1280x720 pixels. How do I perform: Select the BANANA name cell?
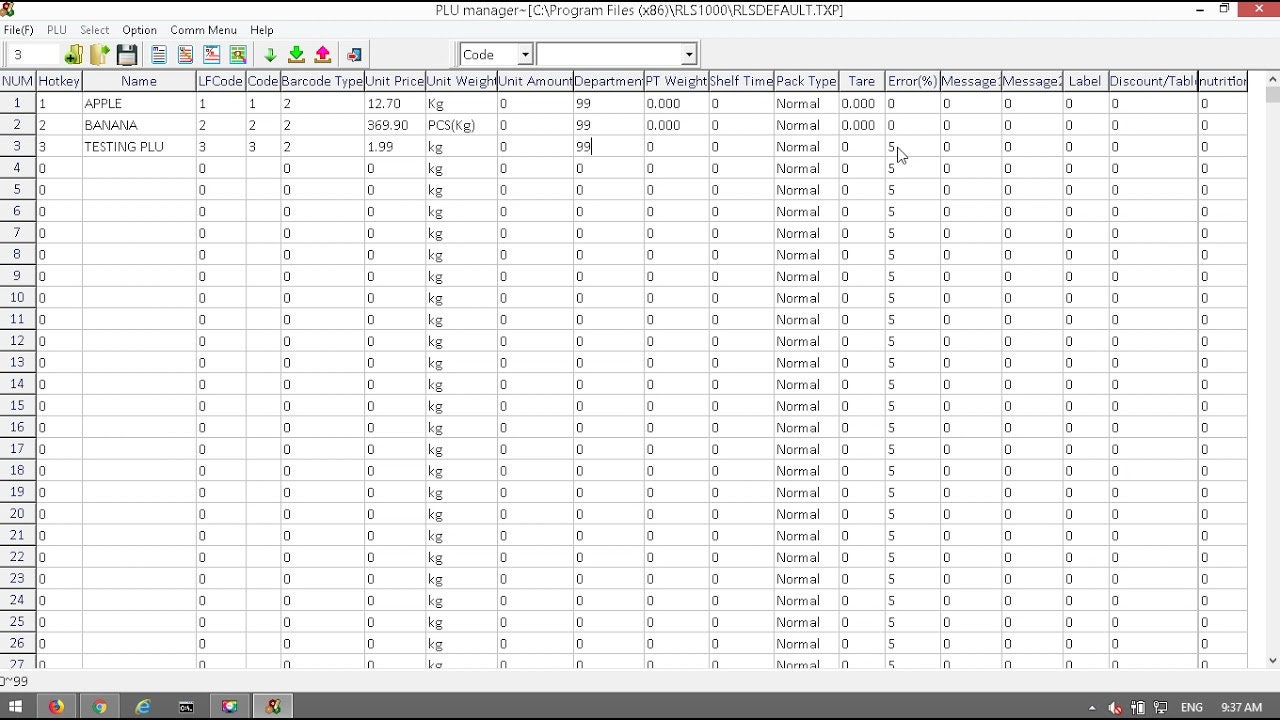tap(139, 125)
